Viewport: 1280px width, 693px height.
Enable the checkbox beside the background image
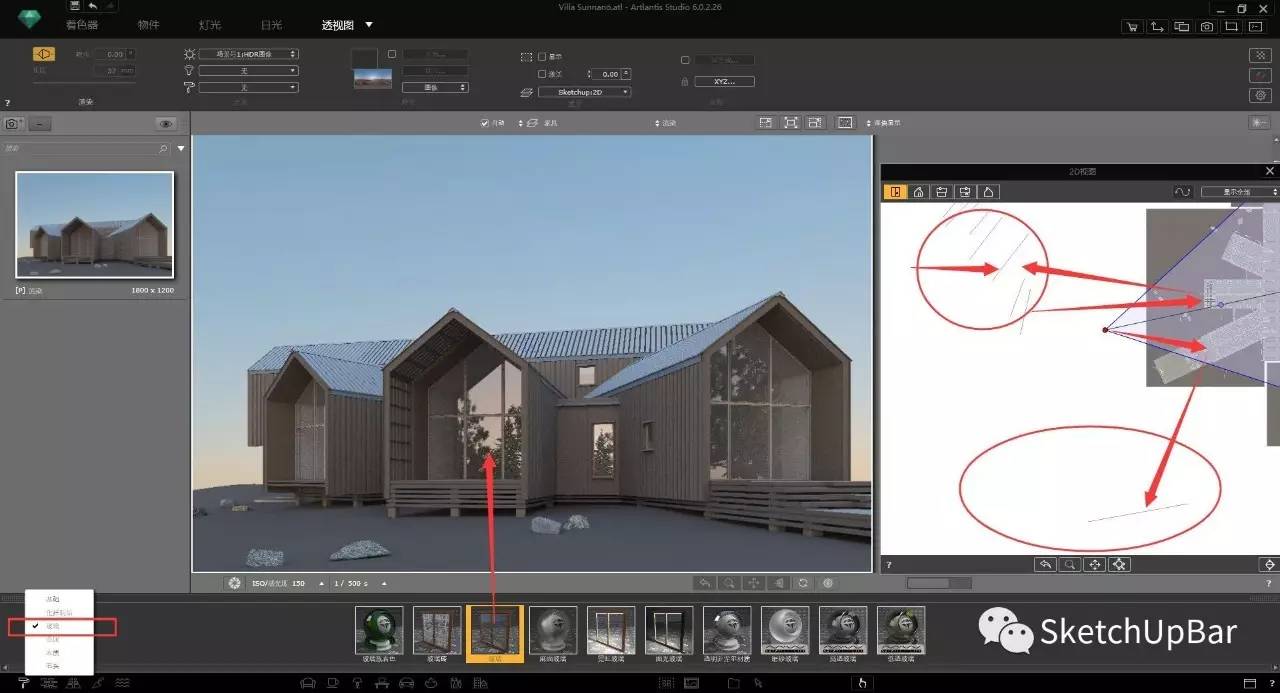coord(392,54)
